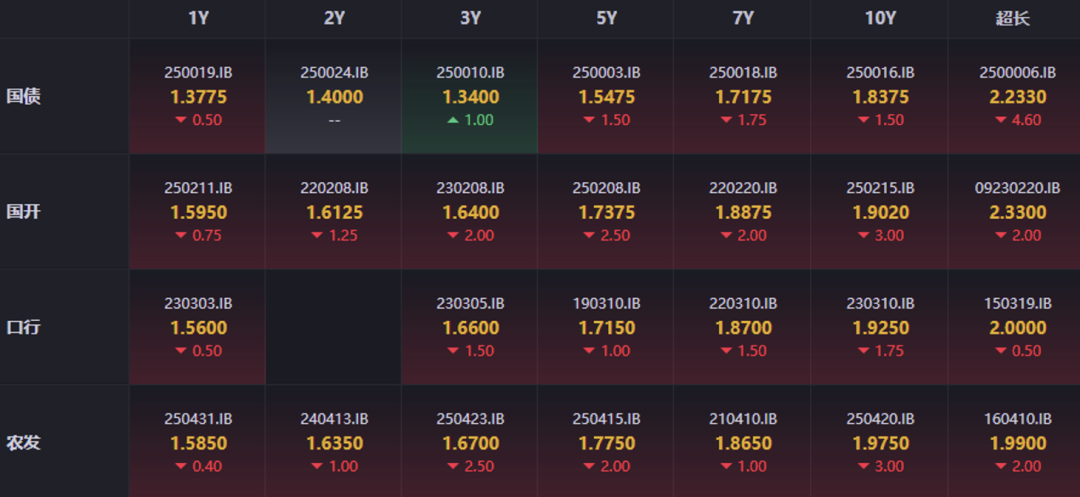Click the down arrow beside 0.40 change
1080x497 pixels.
click(181, 467)
